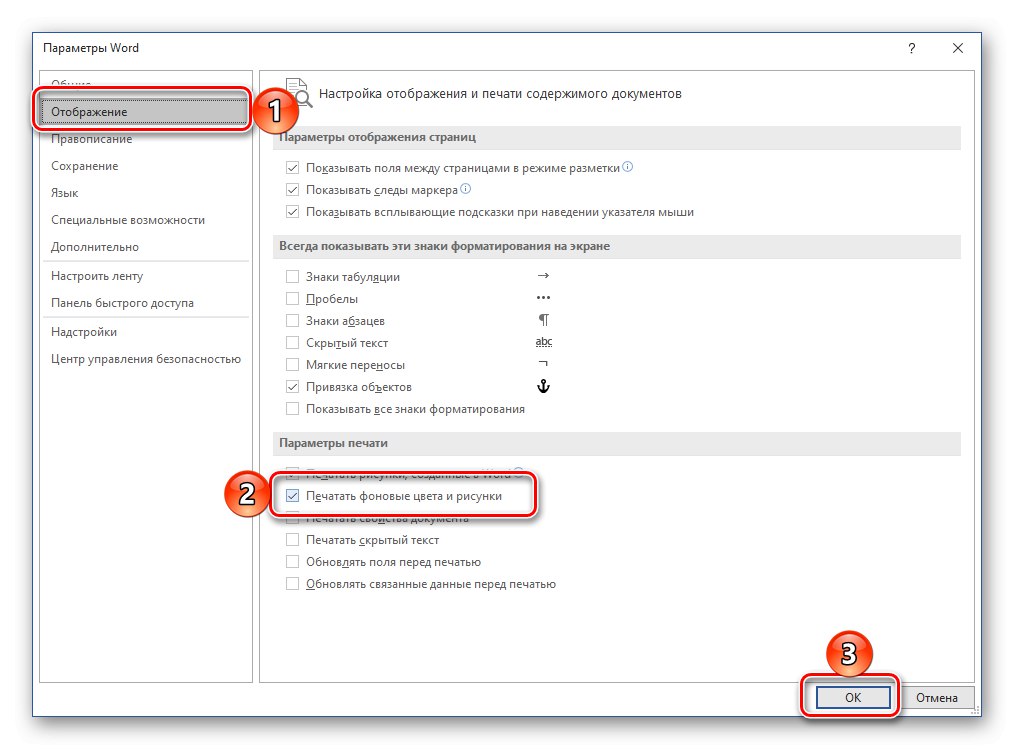
Task: Check Знаки абзацев option
Action: [292, 321]
